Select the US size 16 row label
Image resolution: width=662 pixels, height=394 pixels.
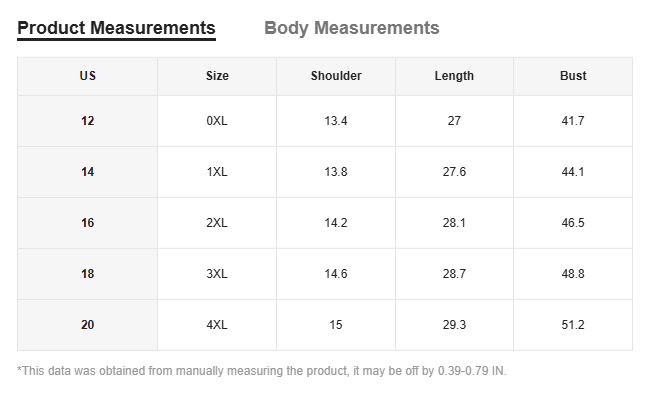pos(87,223)
